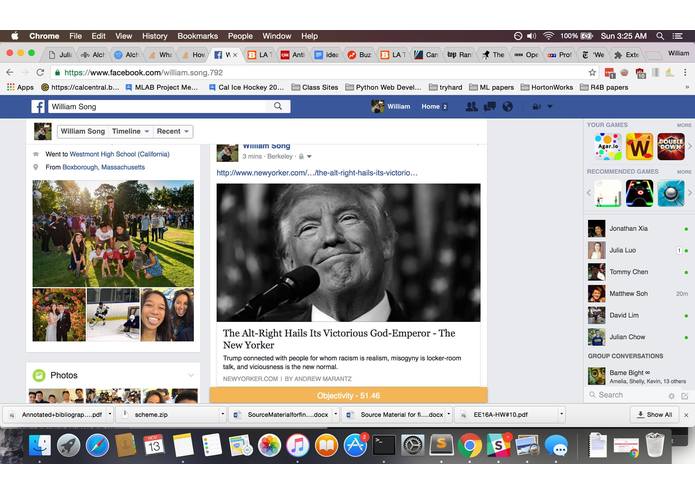Open Safari in the Dock
Image resolution: width=695 pixels, height=494 pixels.
coord(98,445)
